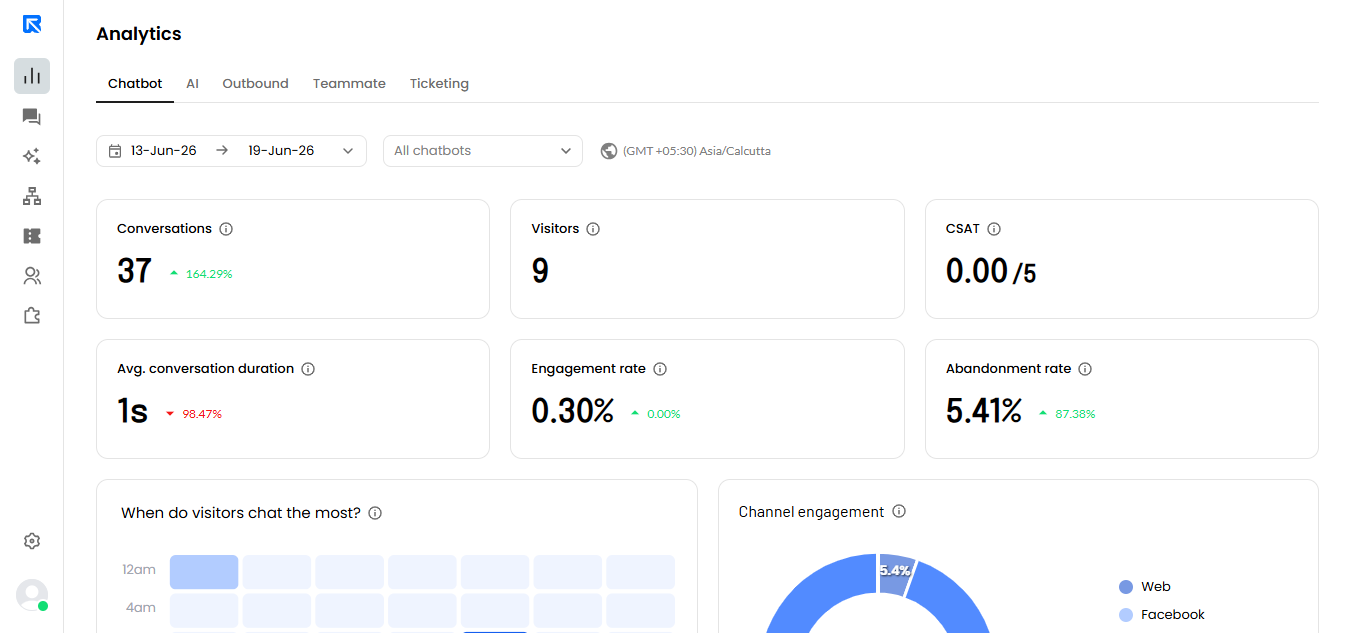Open the ticketing ticket sidebar icon
The height and width of the screenshot is (633, 1350).
32,236
